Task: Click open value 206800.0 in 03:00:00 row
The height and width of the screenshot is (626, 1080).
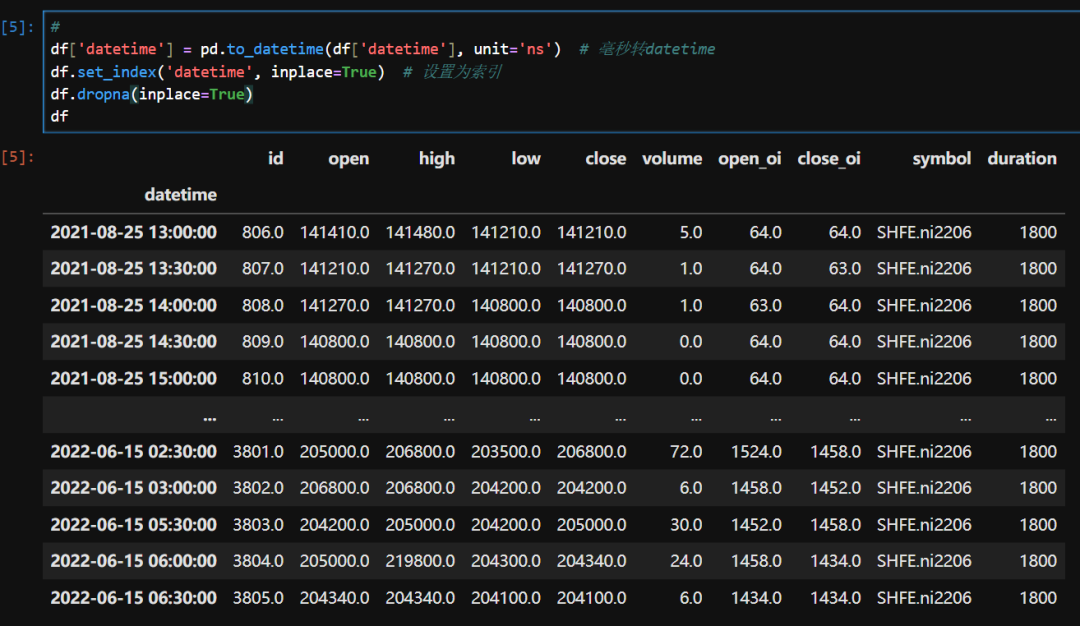Action: coord(335,488)
